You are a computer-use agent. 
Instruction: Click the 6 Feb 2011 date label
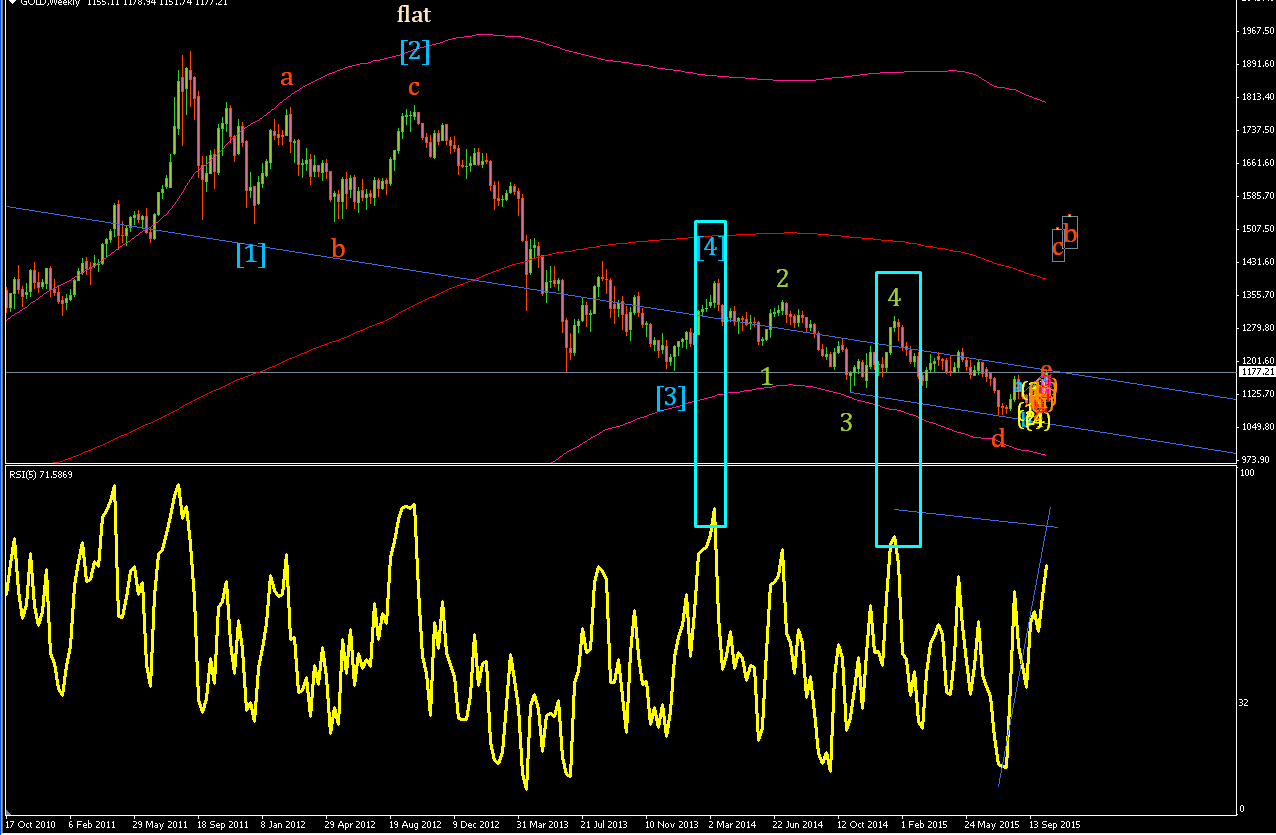(91, 825)
